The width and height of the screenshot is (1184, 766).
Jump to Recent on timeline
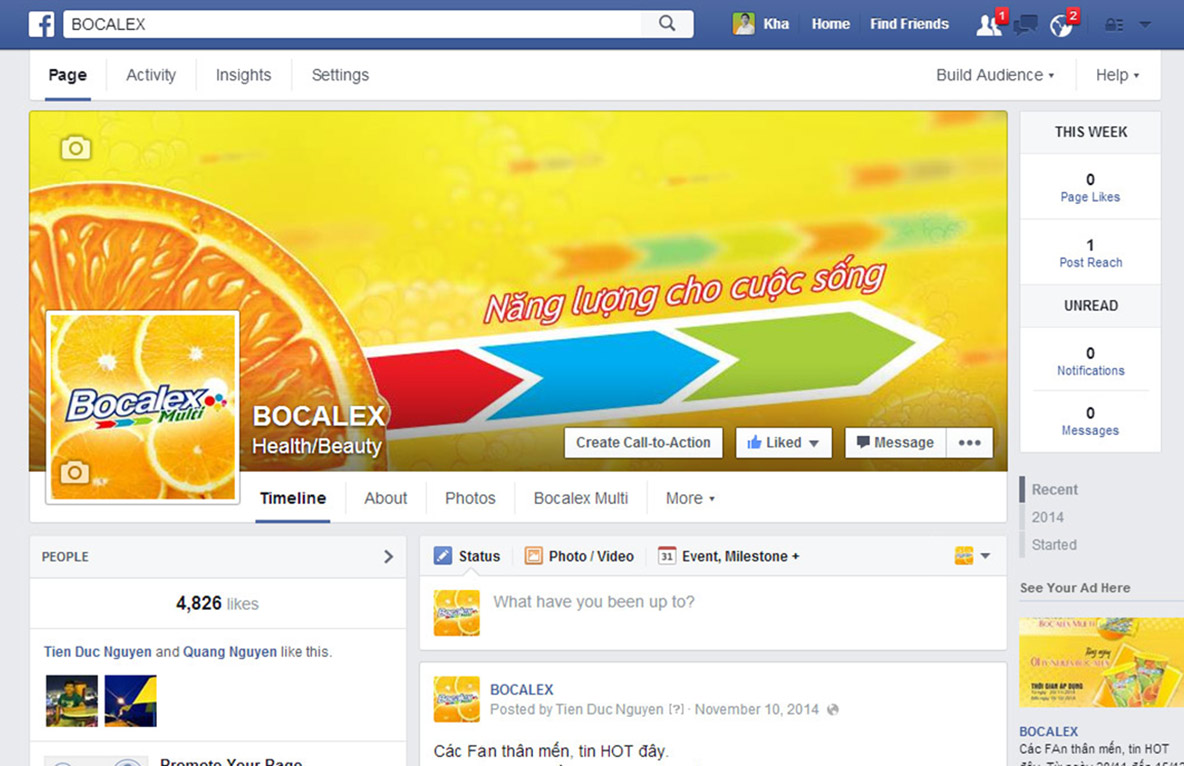click(x=1055, y=490)
